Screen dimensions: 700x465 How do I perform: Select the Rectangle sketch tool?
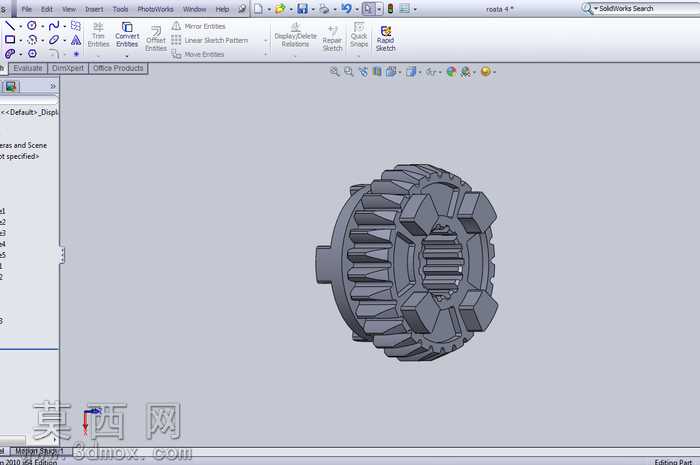10,40
